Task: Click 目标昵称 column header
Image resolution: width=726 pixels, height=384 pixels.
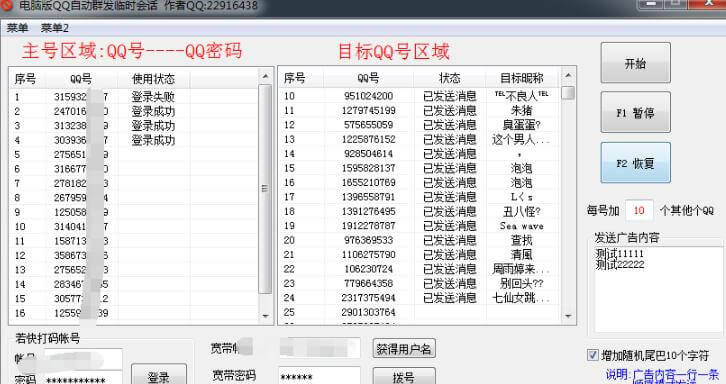Action: pos(522,78)
